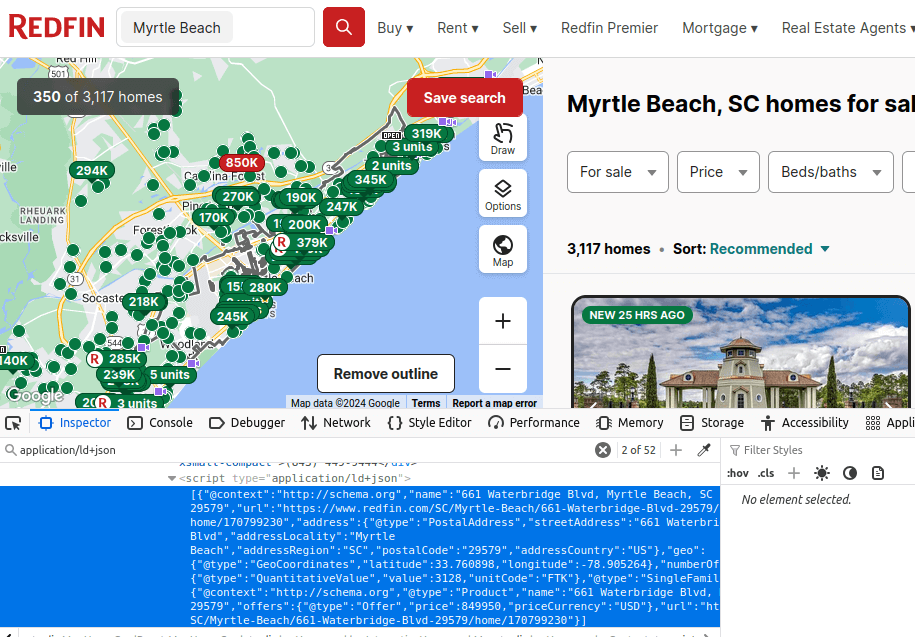Expand the For sale filter dropdown
This screenshot has width=915, height=637.
pyautogui.click(x=617, y=172)
